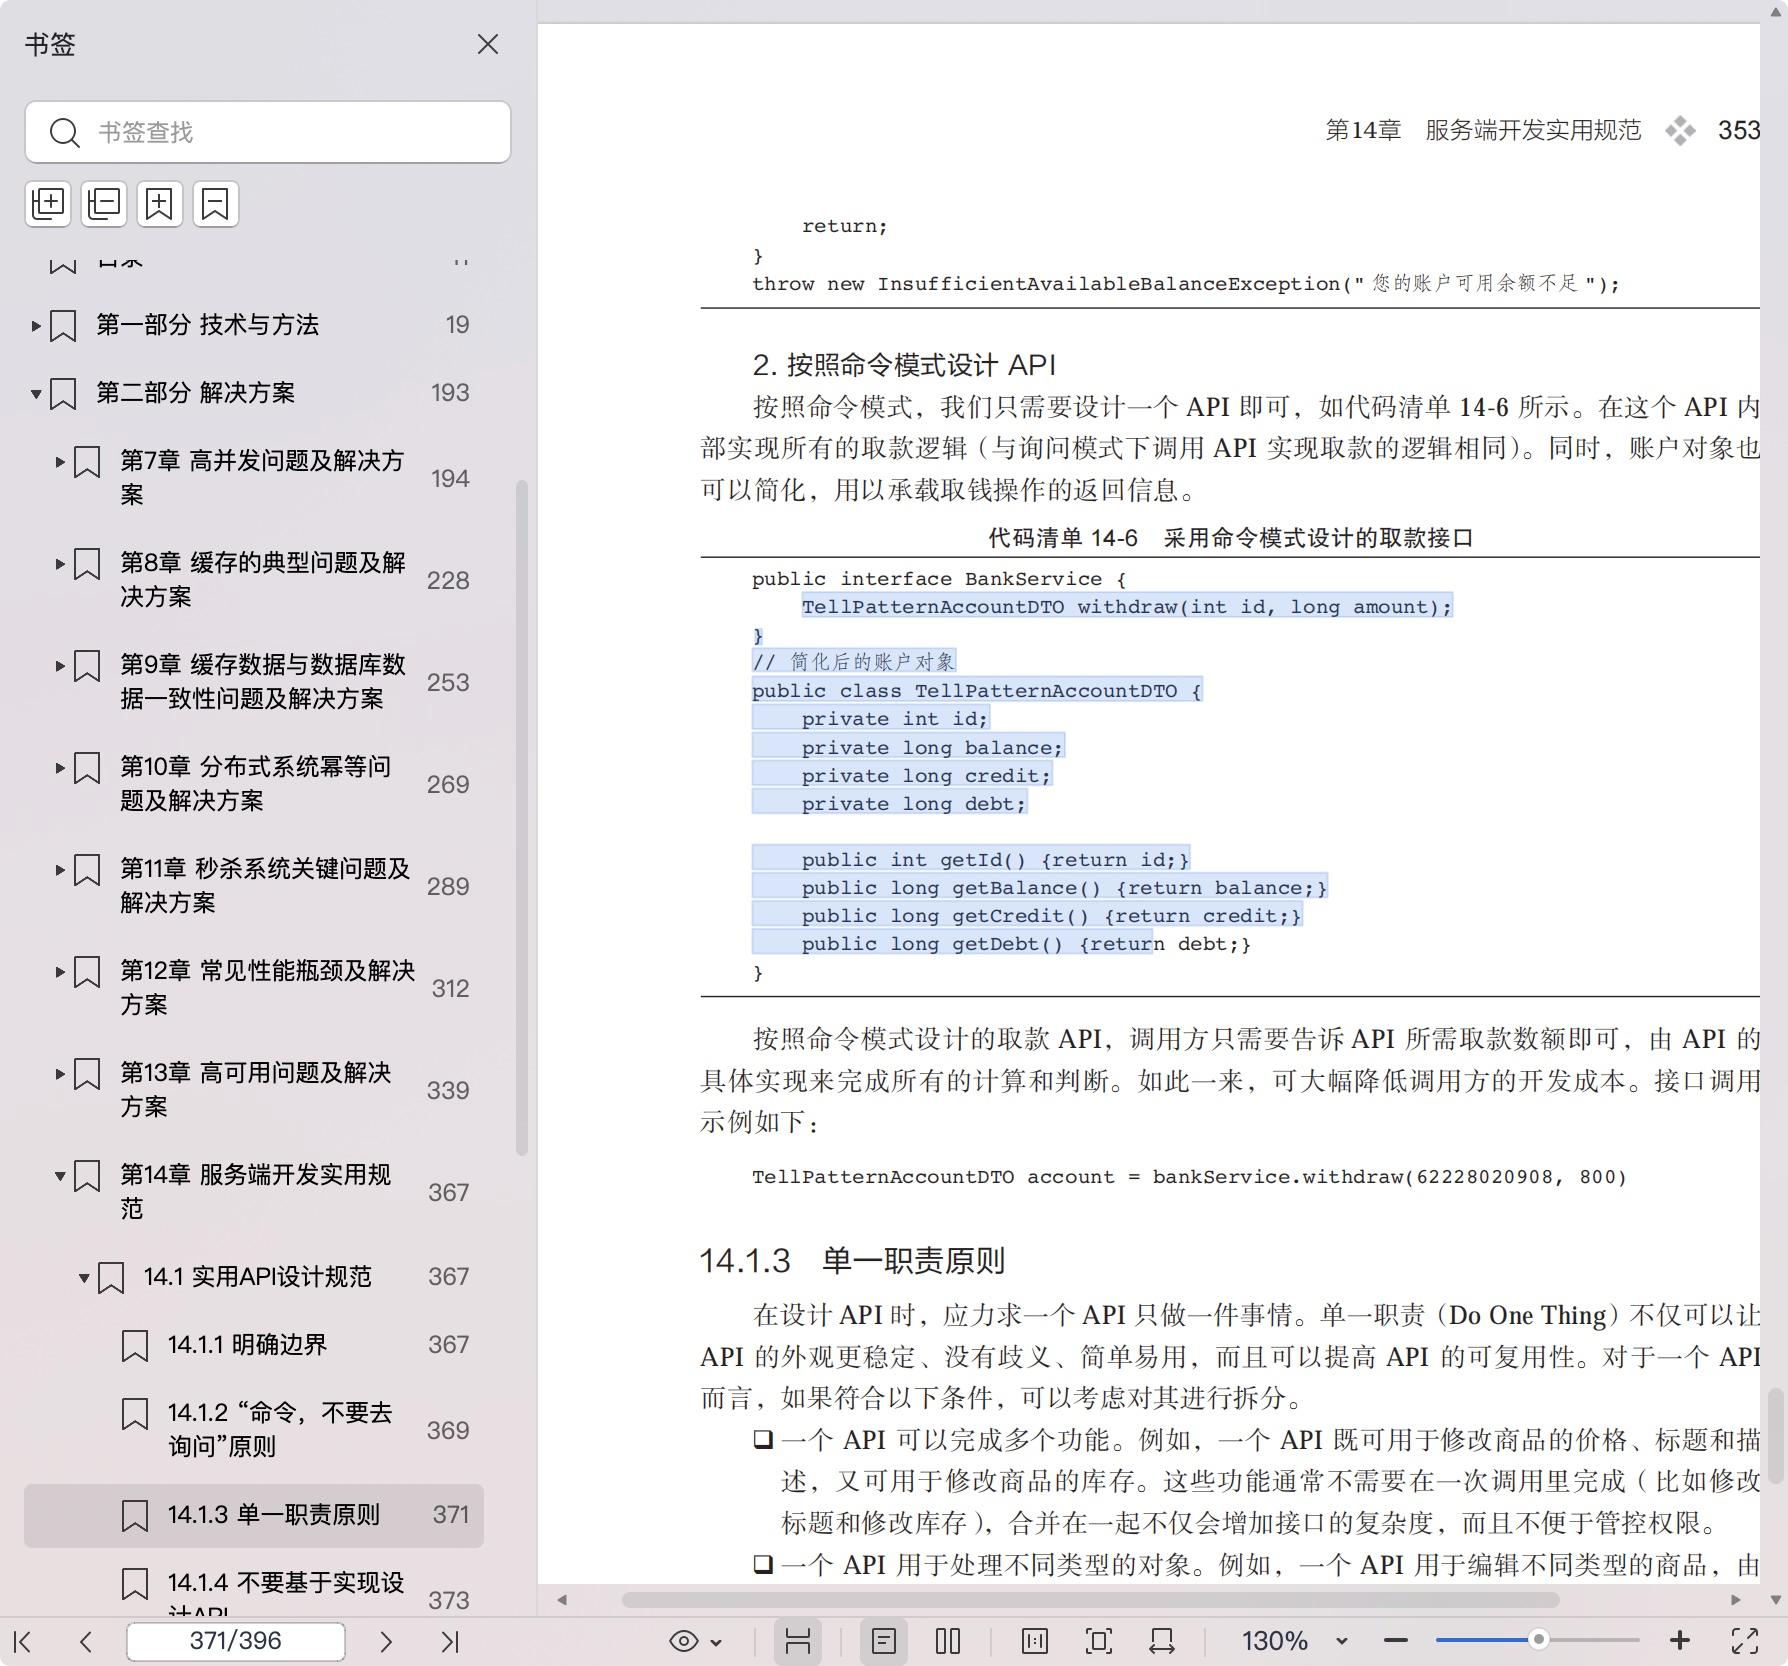Click the bookmarks panel vertical scrollbar
The width and height of the screenshot is (1788, 1666).
click(521, 818)
